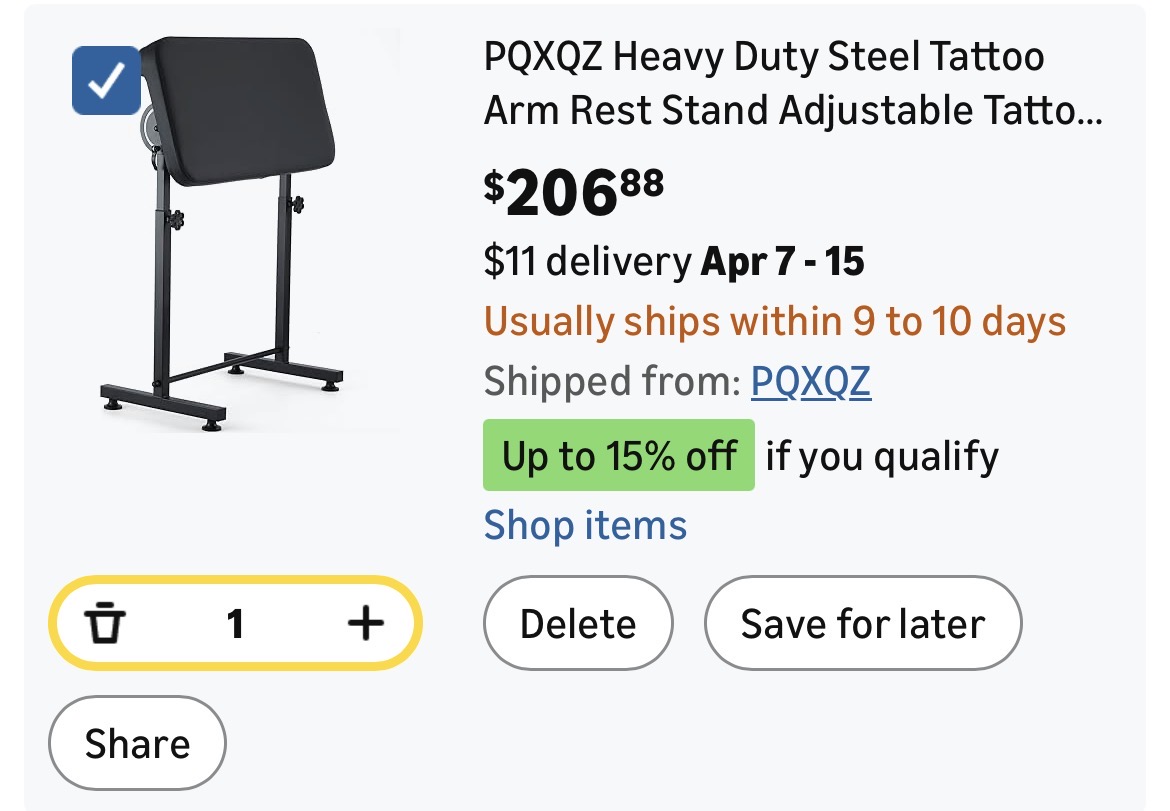Increase quantity with the plus icon

coord(366,625)
